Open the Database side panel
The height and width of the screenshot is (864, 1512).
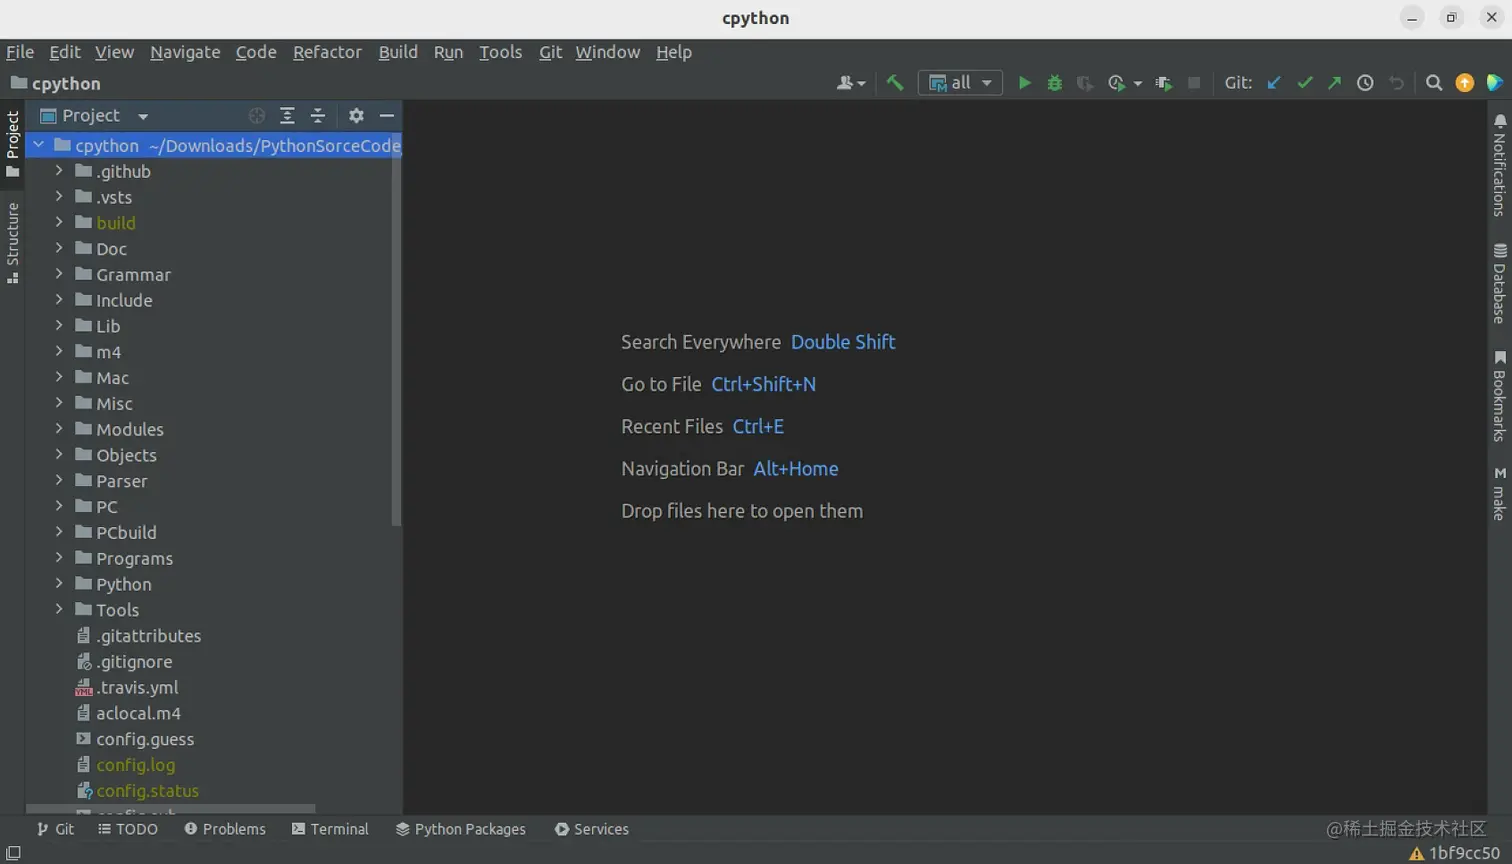pyautogui.click(x=1499, y=283)
